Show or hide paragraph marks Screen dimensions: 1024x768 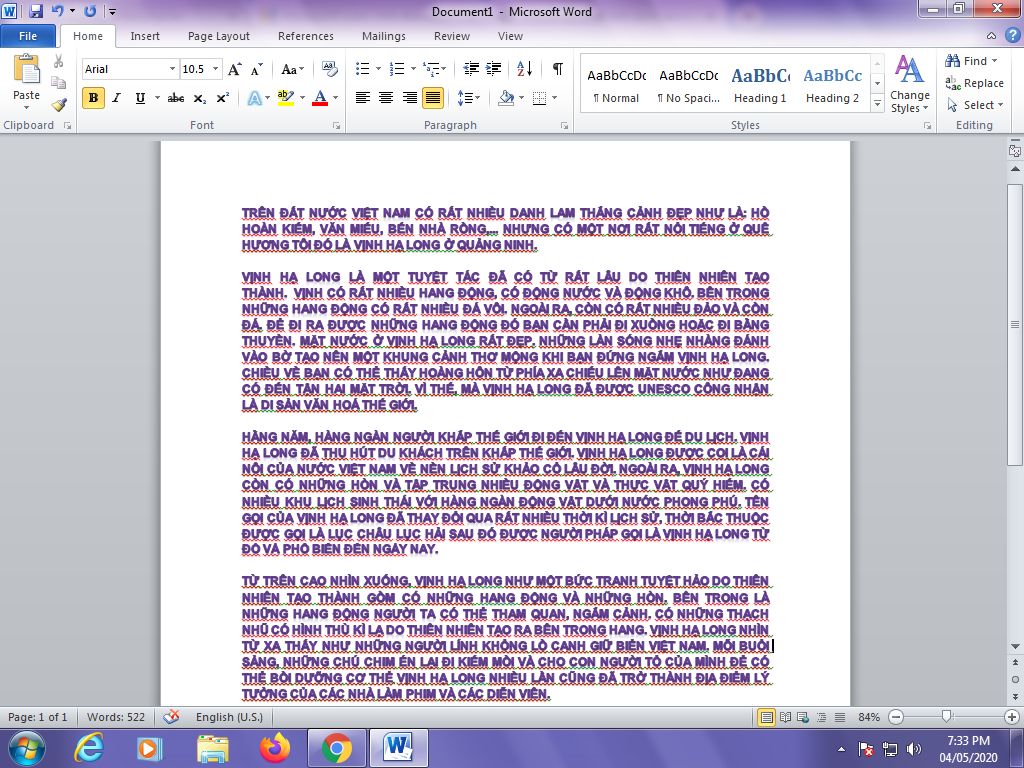click(x=558, y=69)
